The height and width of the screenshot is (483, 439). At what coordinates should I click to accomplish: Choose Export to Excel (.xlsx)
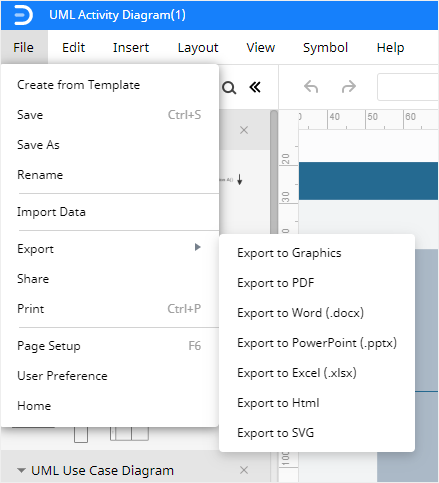[317, 373]
